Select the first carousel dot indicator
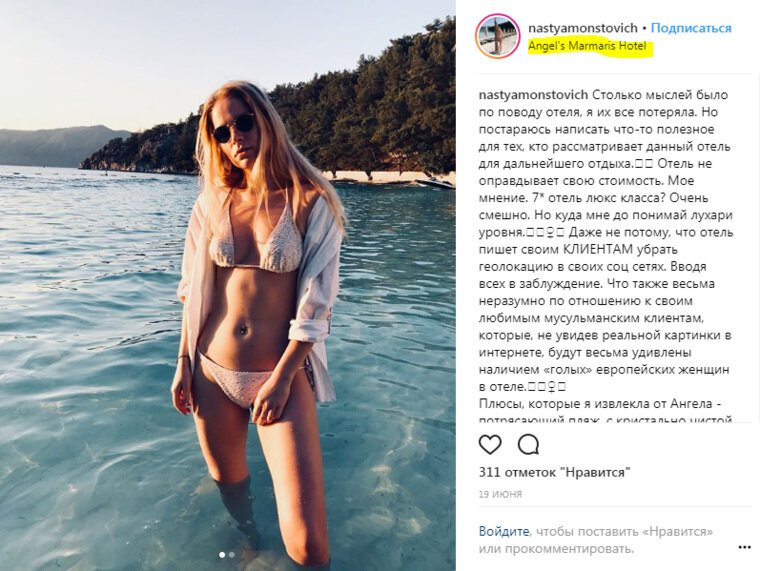Viewport: 760px width, 571px height. coord(222,555)
